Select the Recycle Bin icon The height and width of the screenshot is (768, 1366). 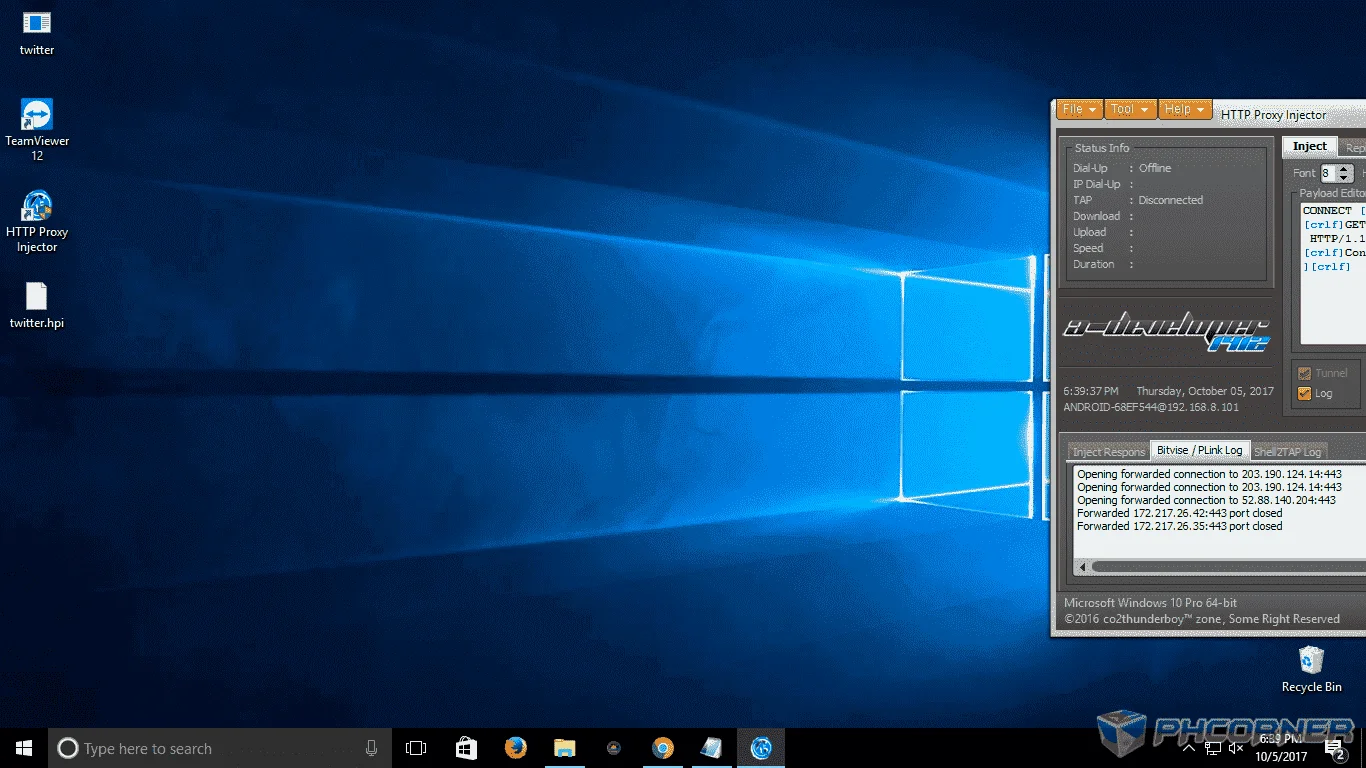(1311, 669)
